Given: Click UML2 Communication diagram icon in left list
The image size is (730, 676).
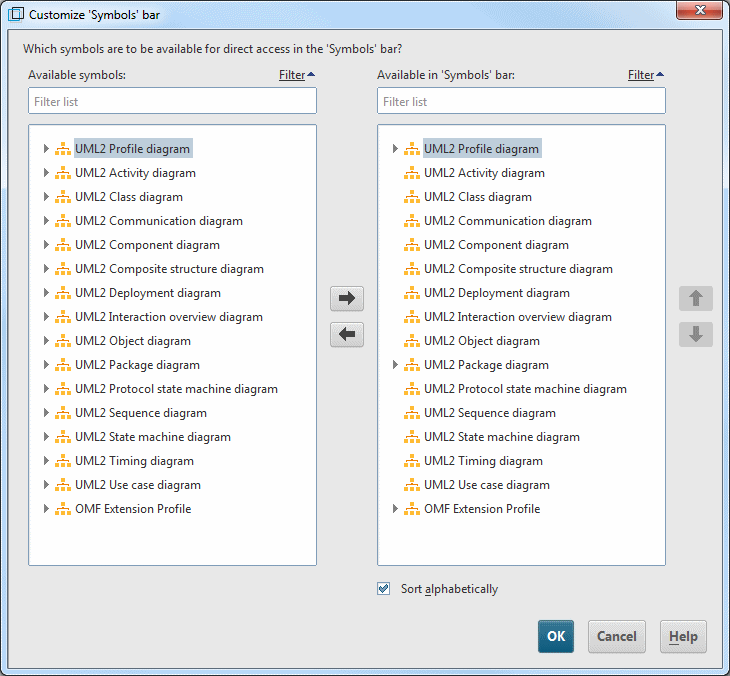Looking at the screenshot, I should [x=63, y=221].
